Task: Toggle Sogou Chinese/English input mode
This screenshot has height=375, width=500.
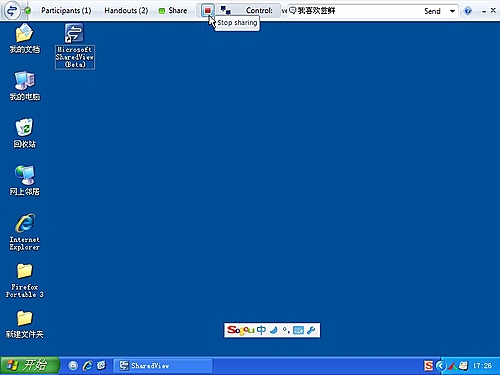Action: tap(261, 330)
